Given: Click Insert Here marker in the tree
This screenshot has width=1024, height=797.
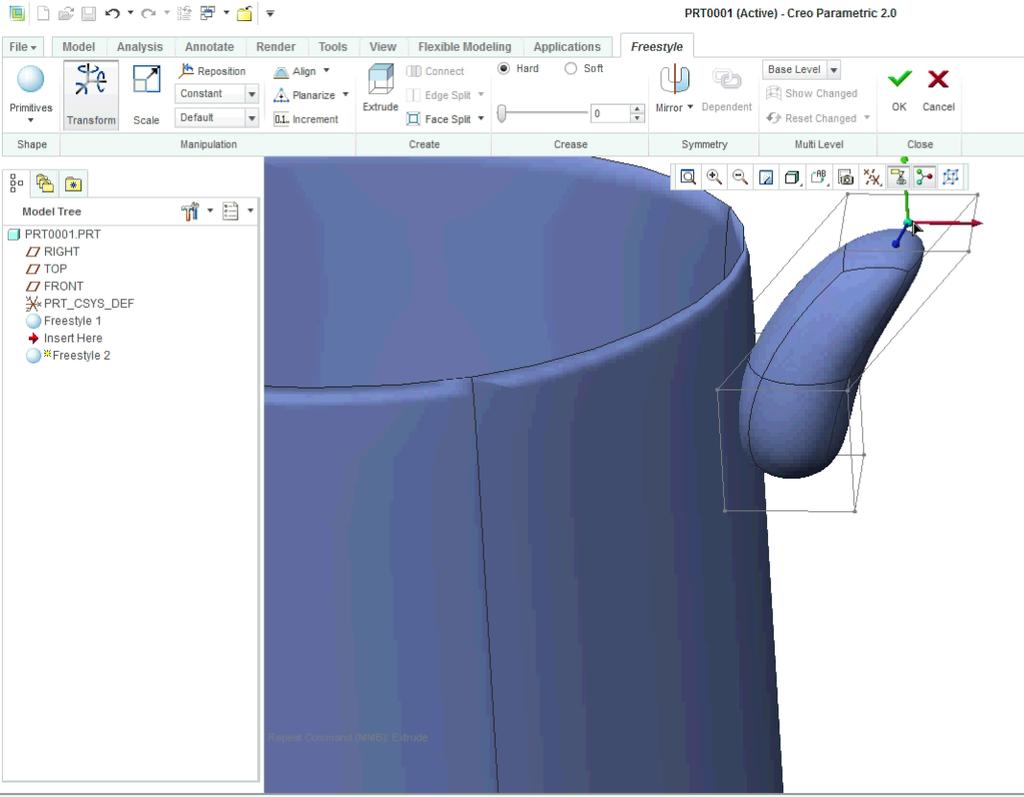Looking at the screenshot, I should pos(65,338).
